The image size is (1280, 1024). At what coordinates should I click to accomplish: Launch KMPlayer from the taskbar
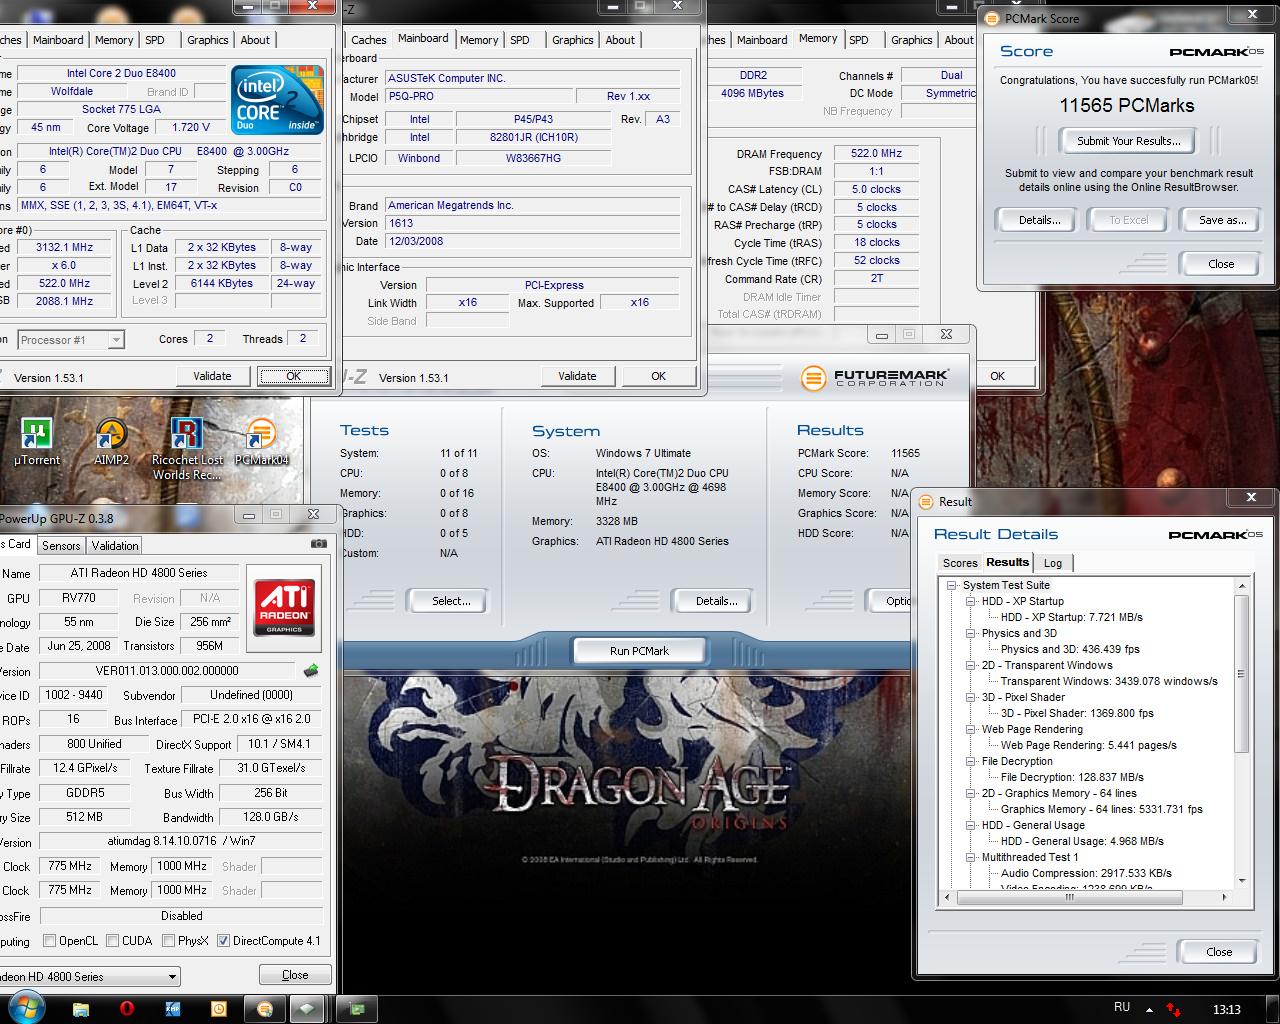pos(172,1008)
